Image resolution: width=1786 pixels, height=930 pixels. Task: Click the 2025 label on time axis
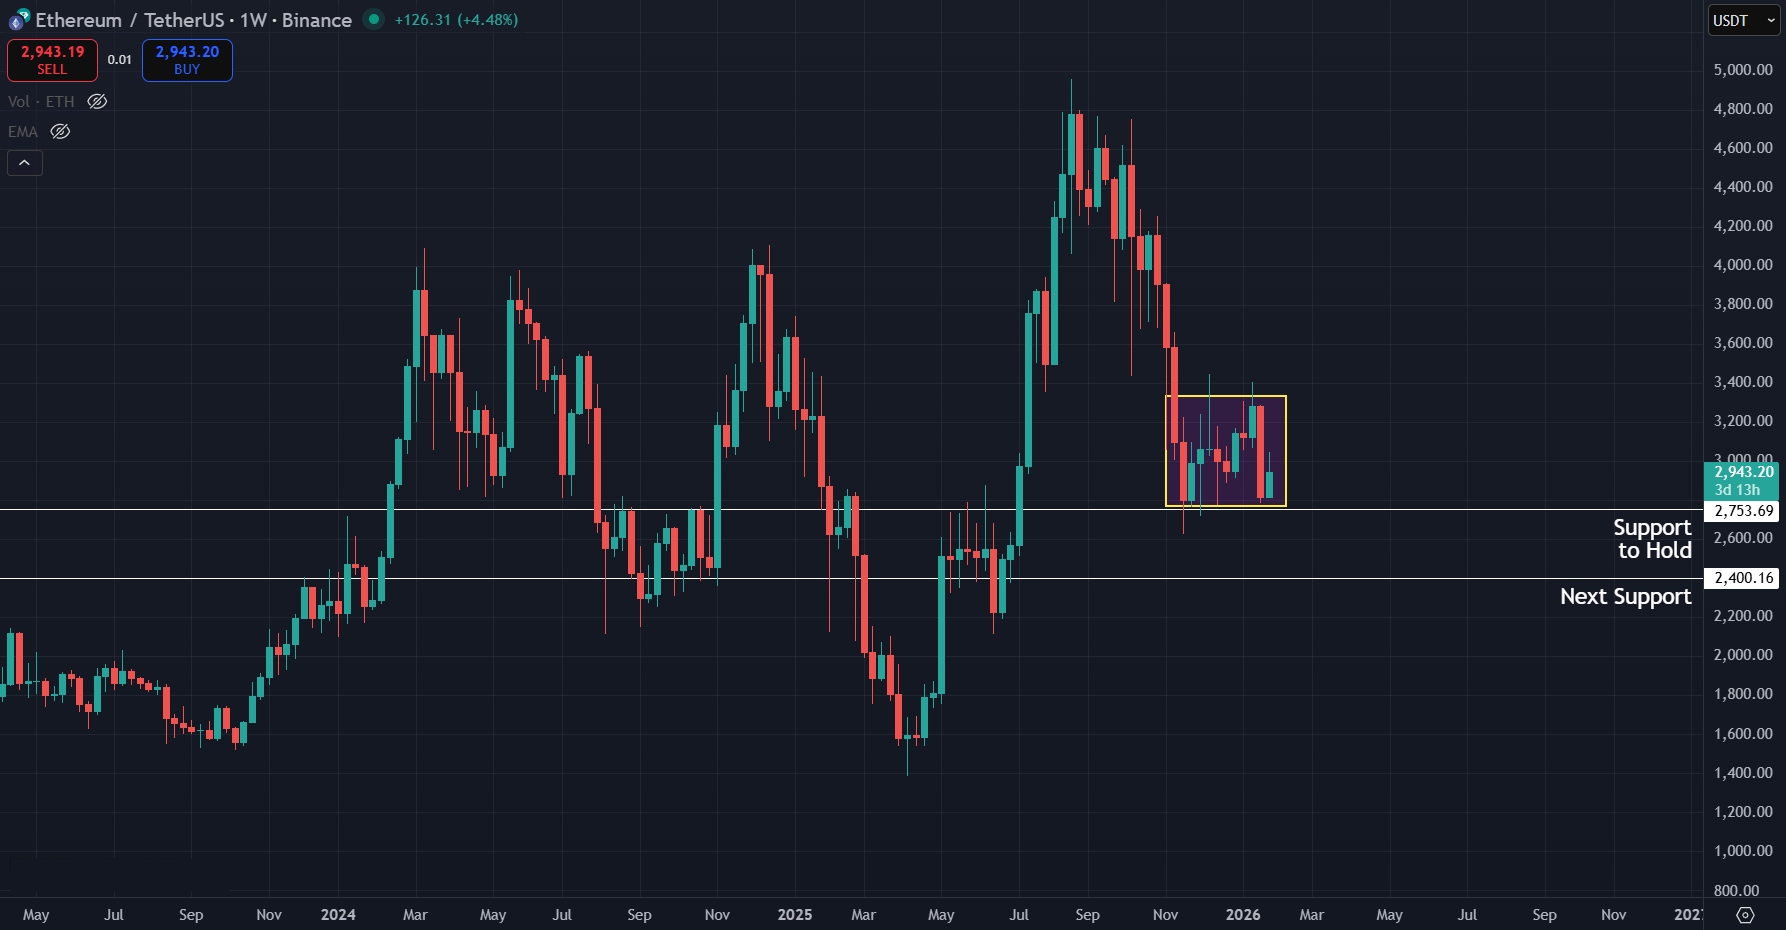coord(795,915)
